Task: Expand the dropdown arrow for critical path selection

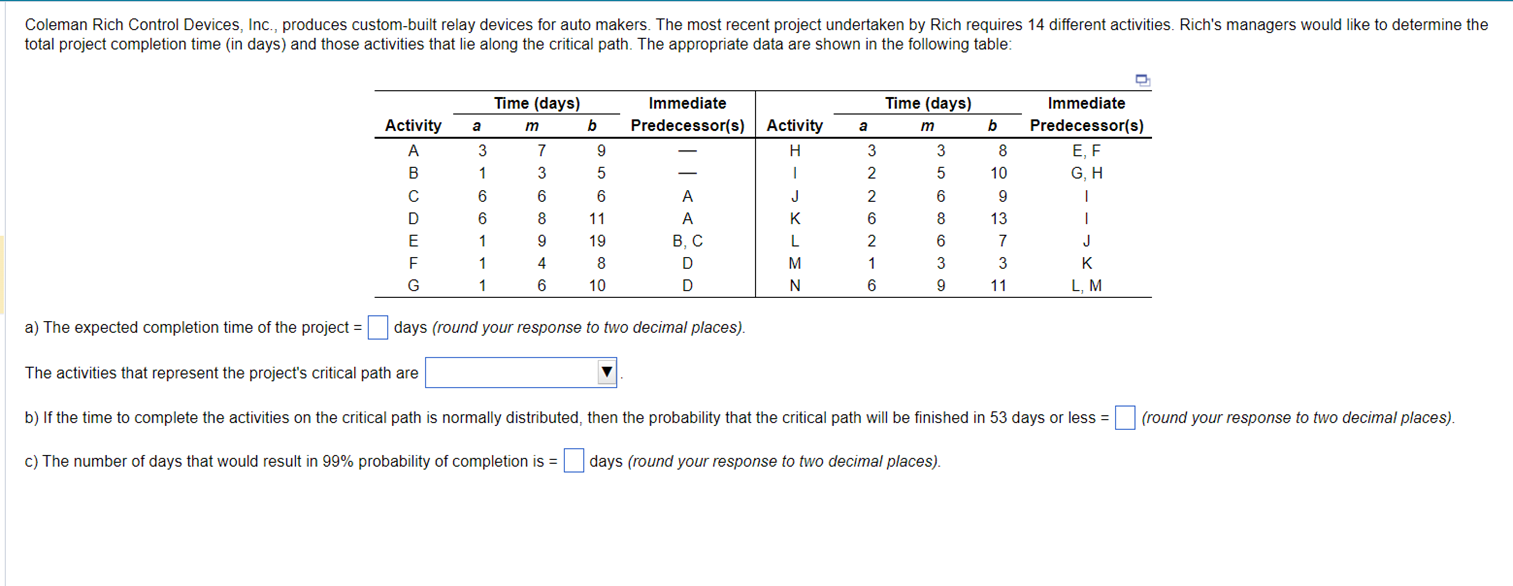Action: pyautogui.click(x=608, y=372)
